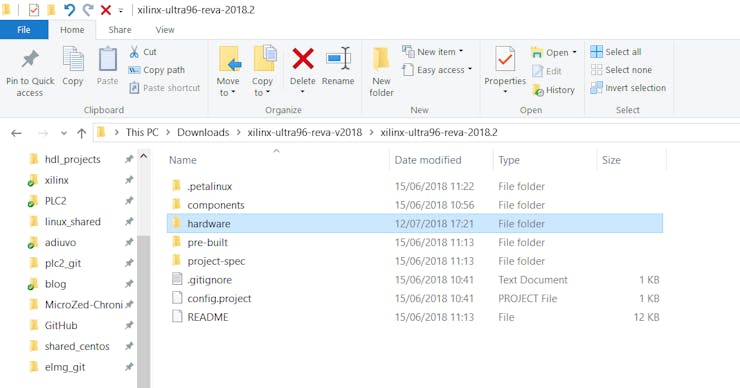
Task: Open the recent locations dropdown chevron
Action: [x=64, y=133]
